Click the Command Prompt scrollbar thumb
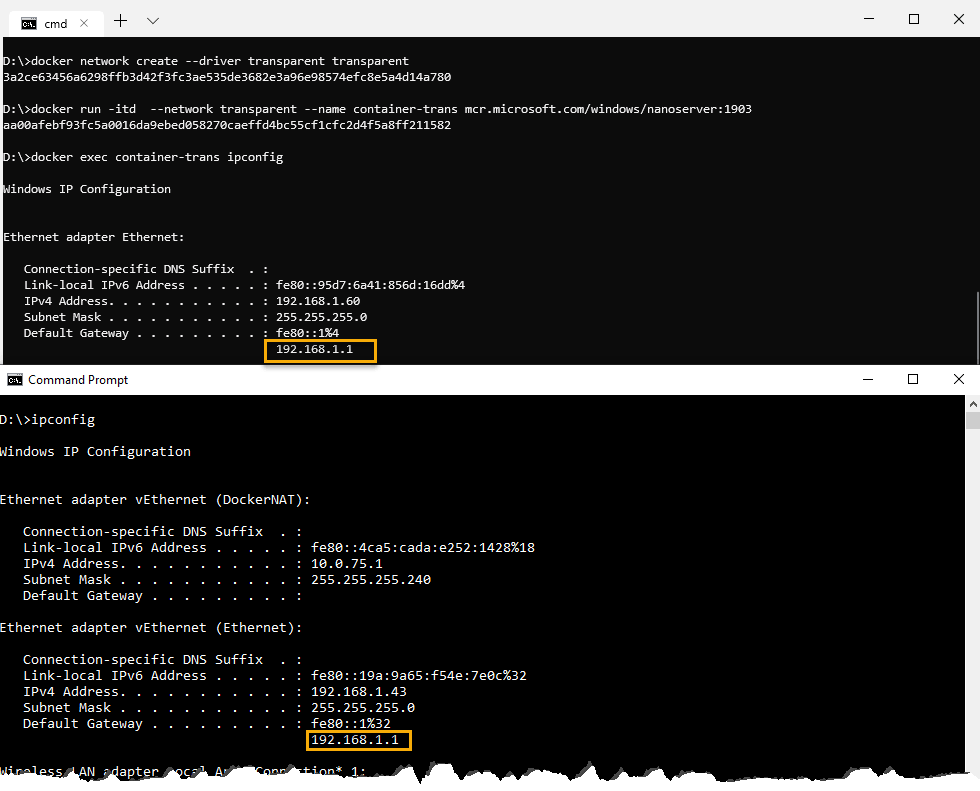This screenshot has height=791, width=980. point(972,420)
